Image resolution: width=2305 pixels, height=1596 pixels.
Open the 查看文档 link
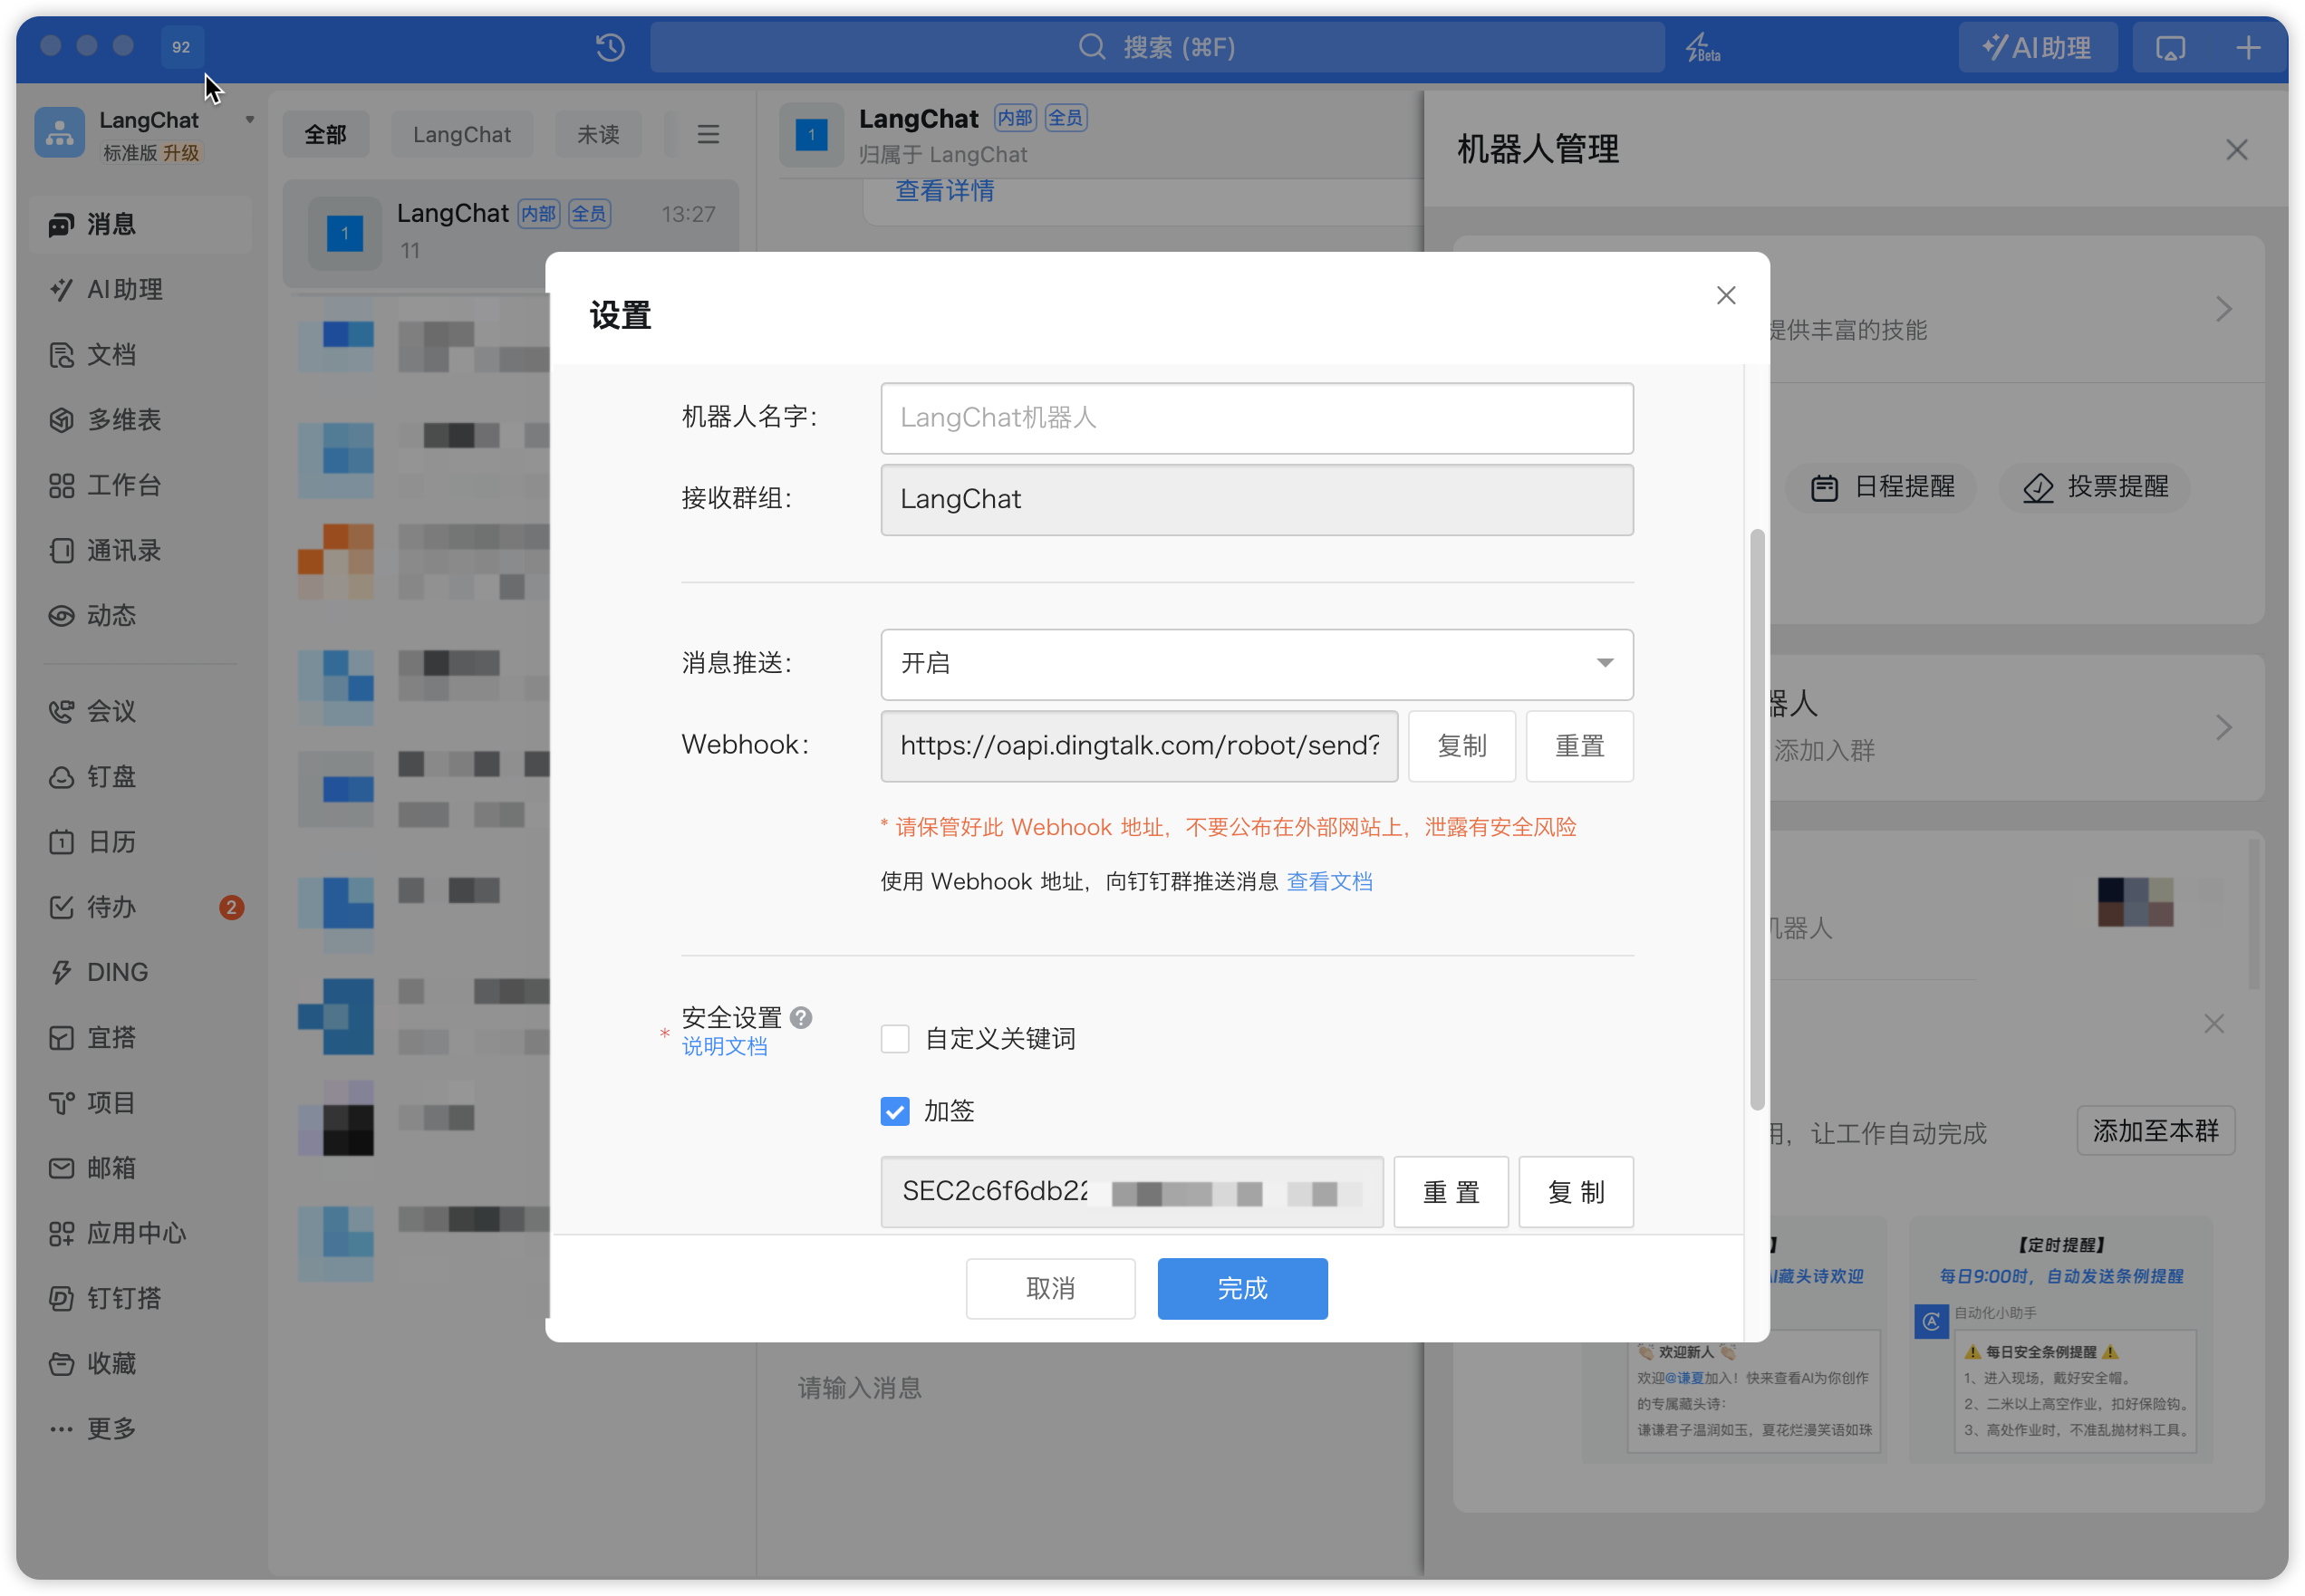point(1329,881)
